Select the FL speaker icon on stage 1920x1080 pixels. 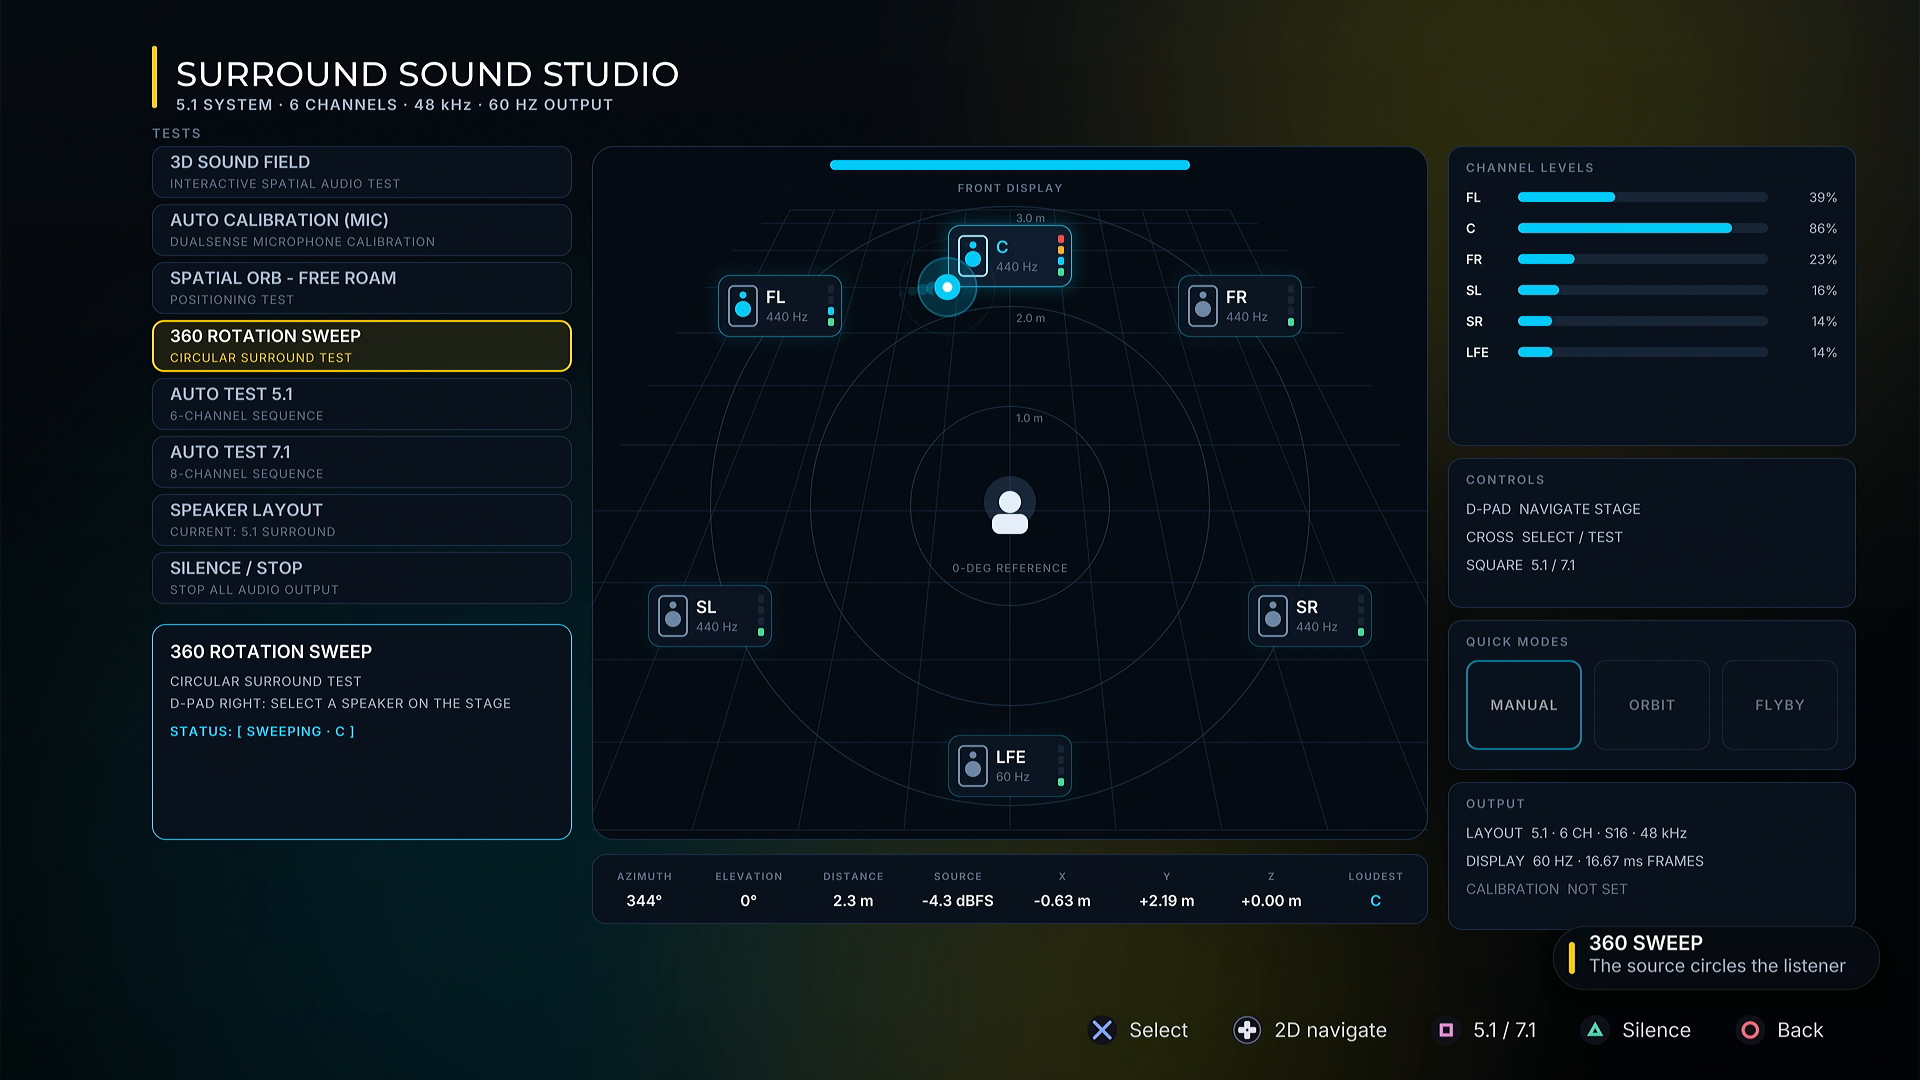pos(742,306)
